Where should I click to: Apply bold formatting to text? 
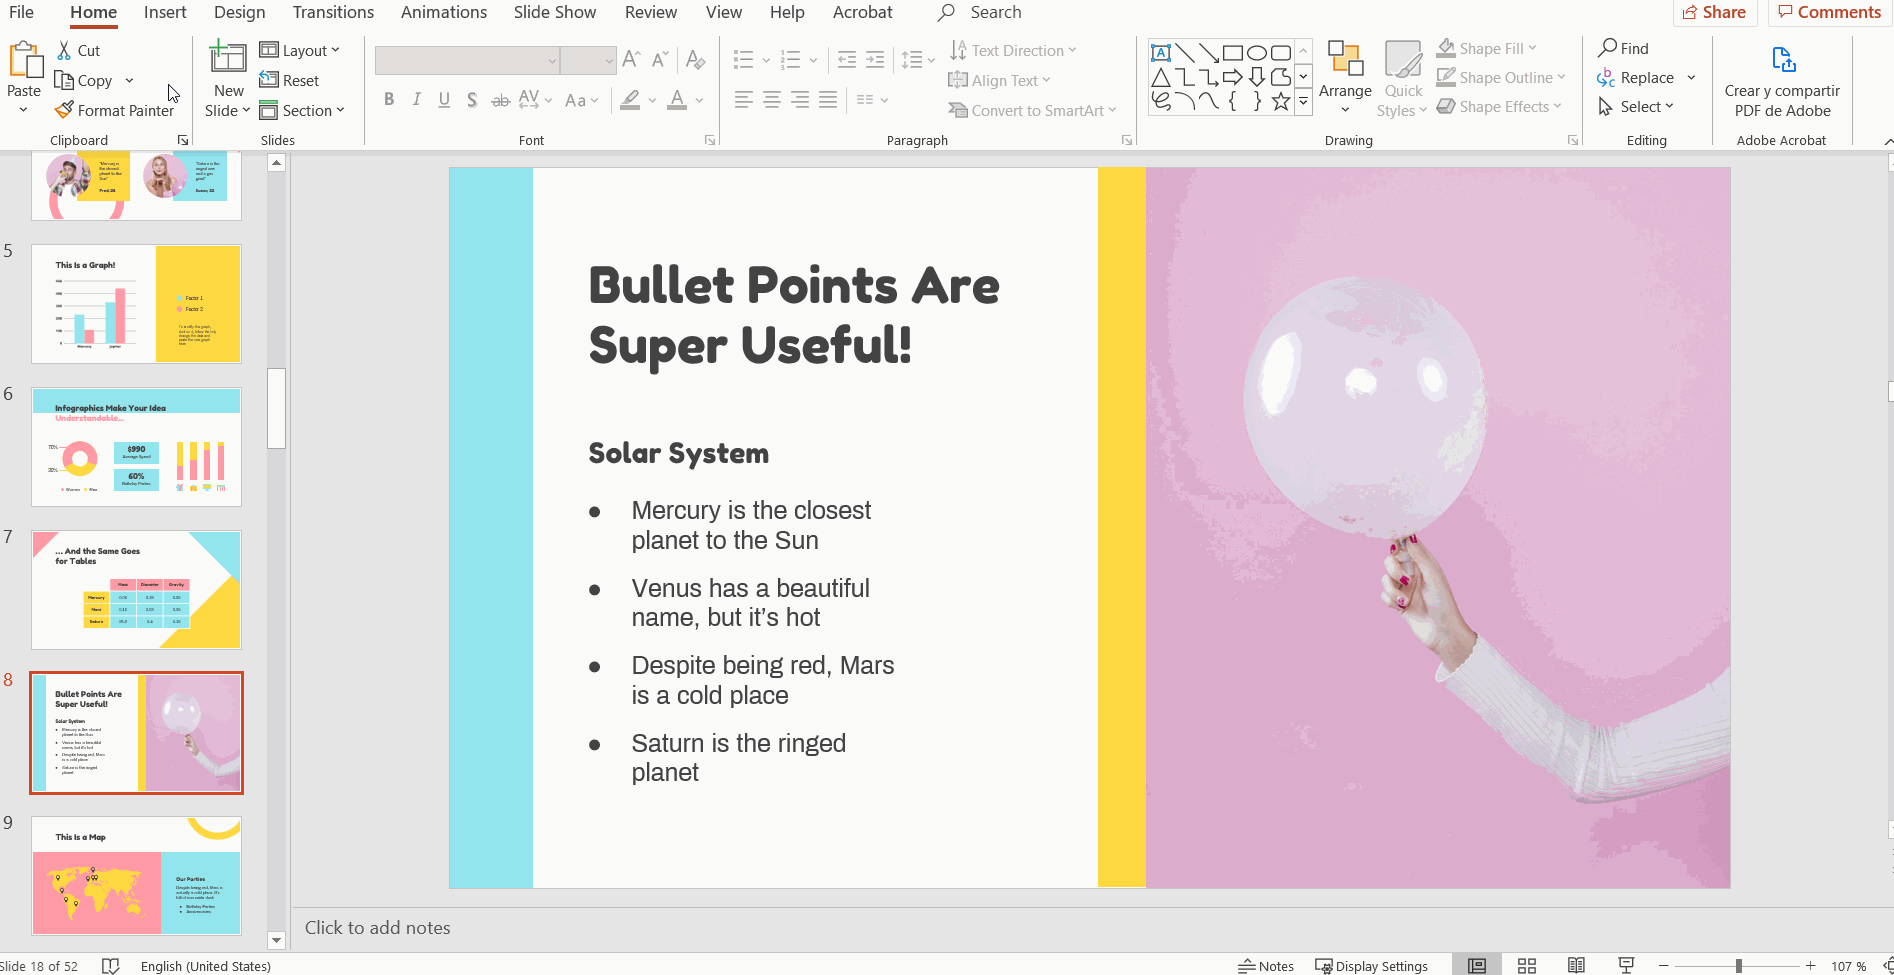389,99
